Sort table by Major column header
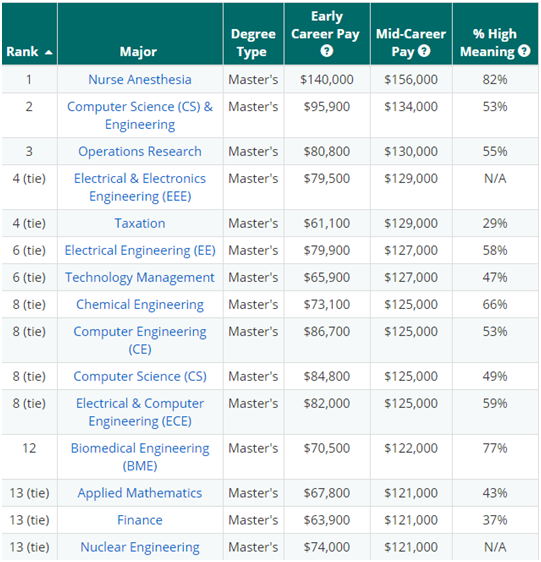This screenshot has width=541, height=562. tap(138, 52)
